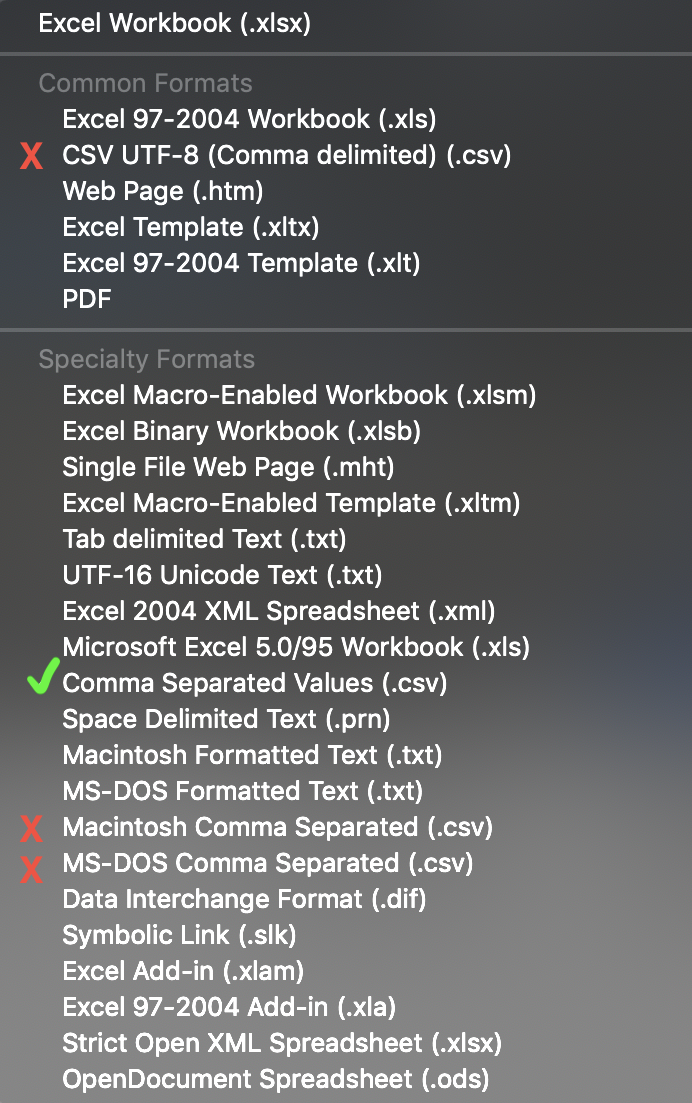
Task: Select Macintosh Comma Separated (.csv)
Action: click(277, 827)
